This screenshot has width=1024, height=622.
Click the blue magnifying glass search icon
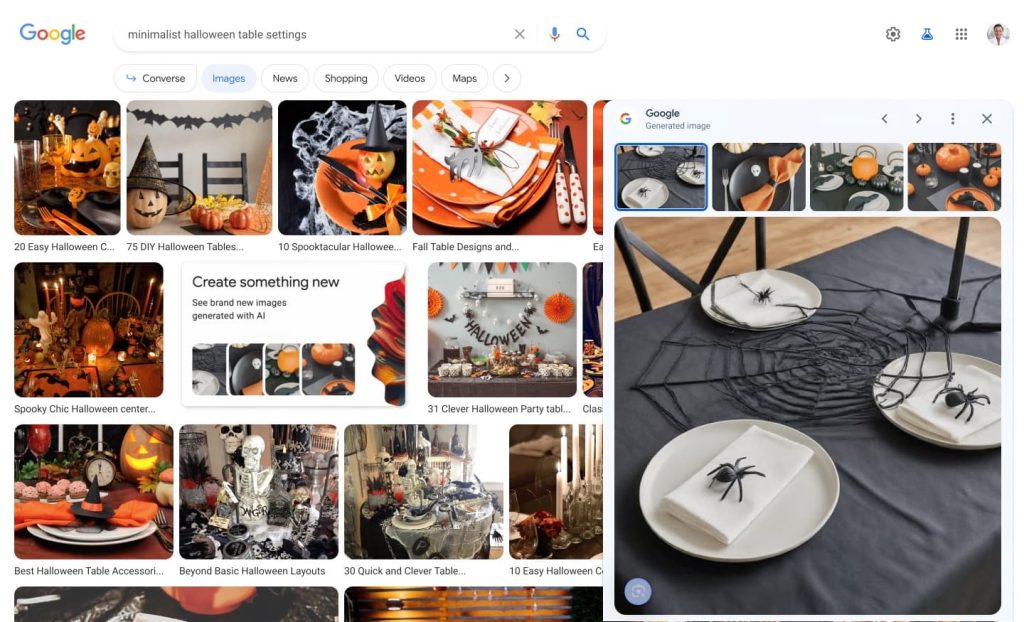[583, 34]
